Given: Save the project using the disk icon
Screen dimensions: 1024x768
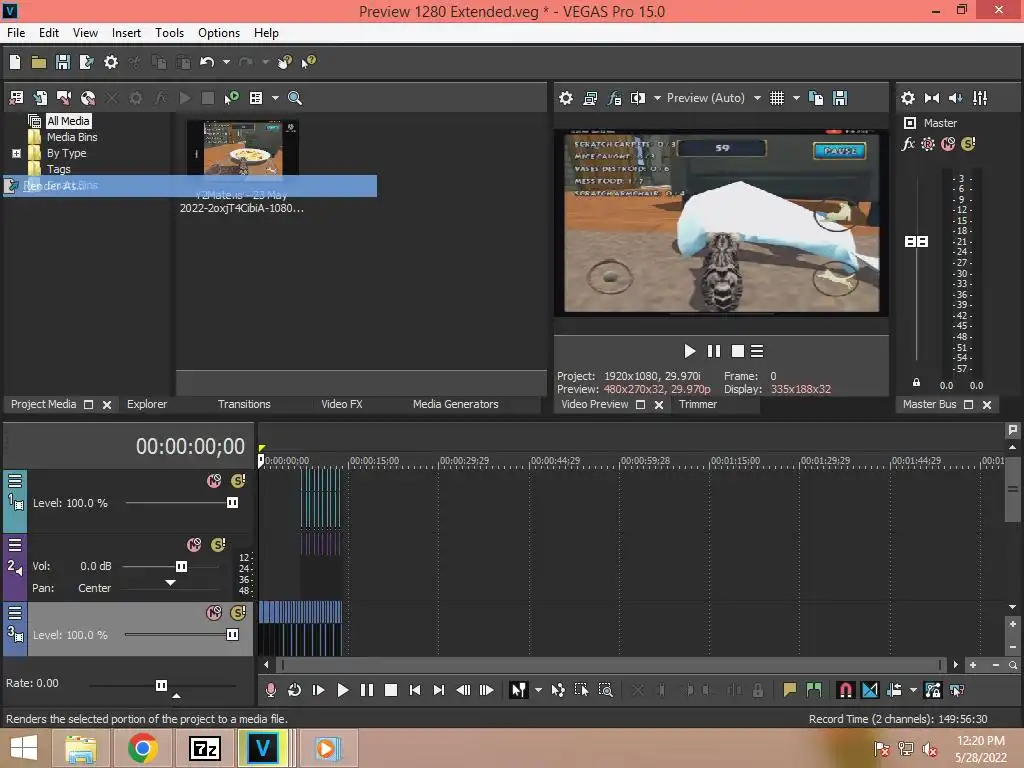Looking at the screenshot, I should coord(63,62).
